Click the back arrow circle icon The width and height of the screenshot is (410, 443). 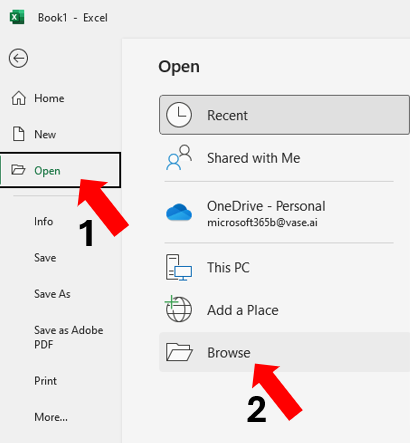(x=18, y=58)
